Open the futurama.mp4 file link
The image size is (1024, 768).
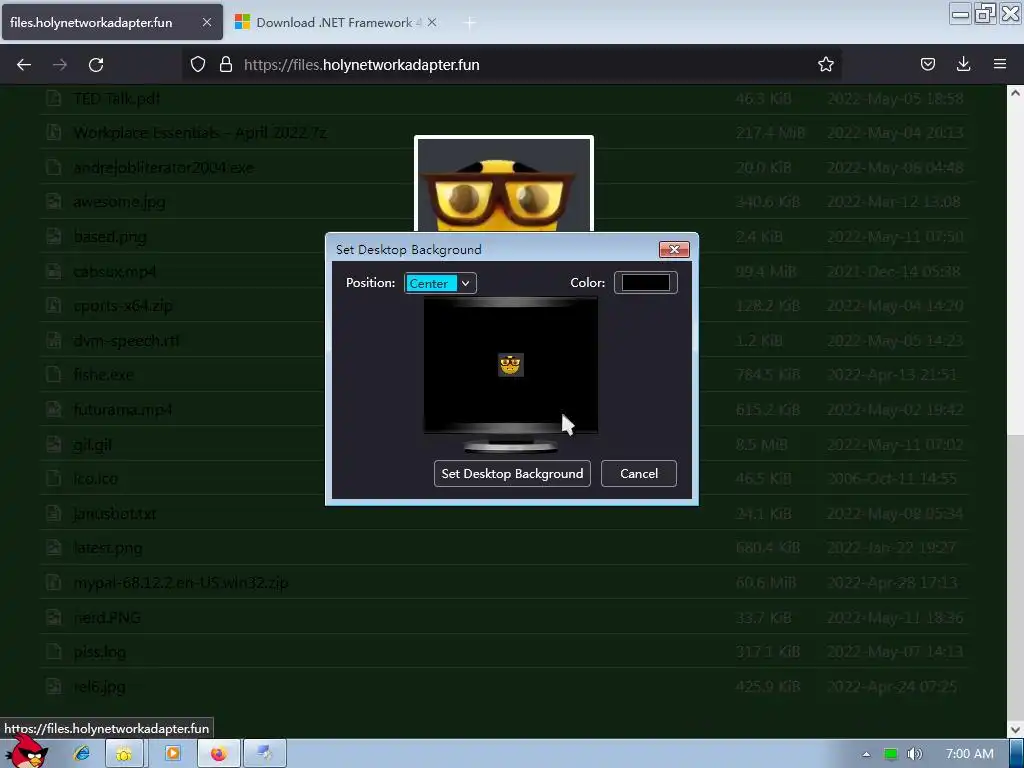[x=123, y=409]
